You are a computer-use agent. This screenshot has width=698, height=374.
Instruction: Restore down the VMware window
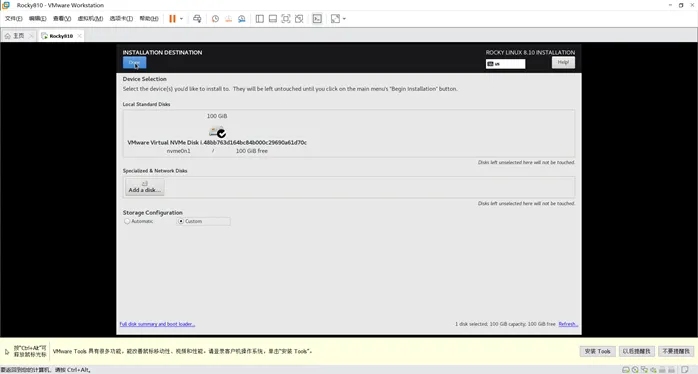(x=681, y=5)
